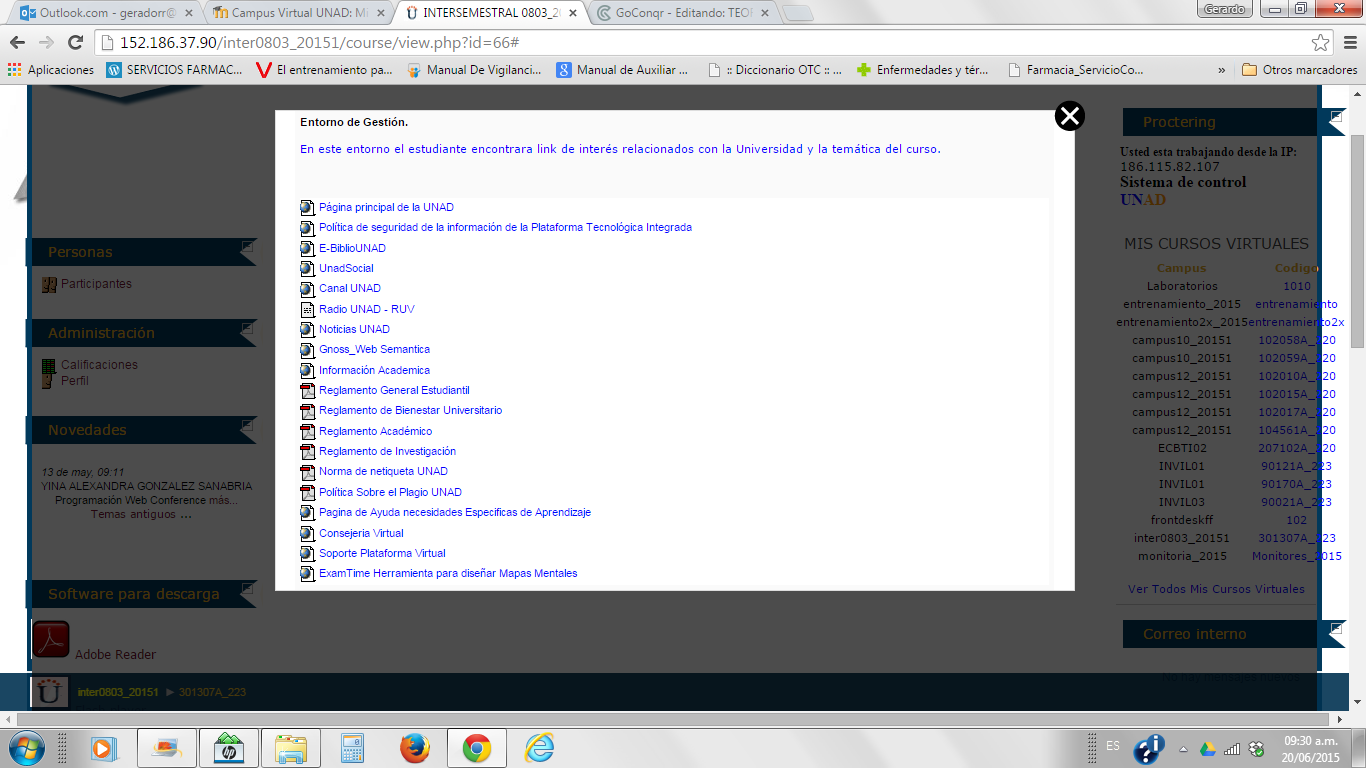Click the globe icon beside Página principal de la UNAD

coord(308,208)
